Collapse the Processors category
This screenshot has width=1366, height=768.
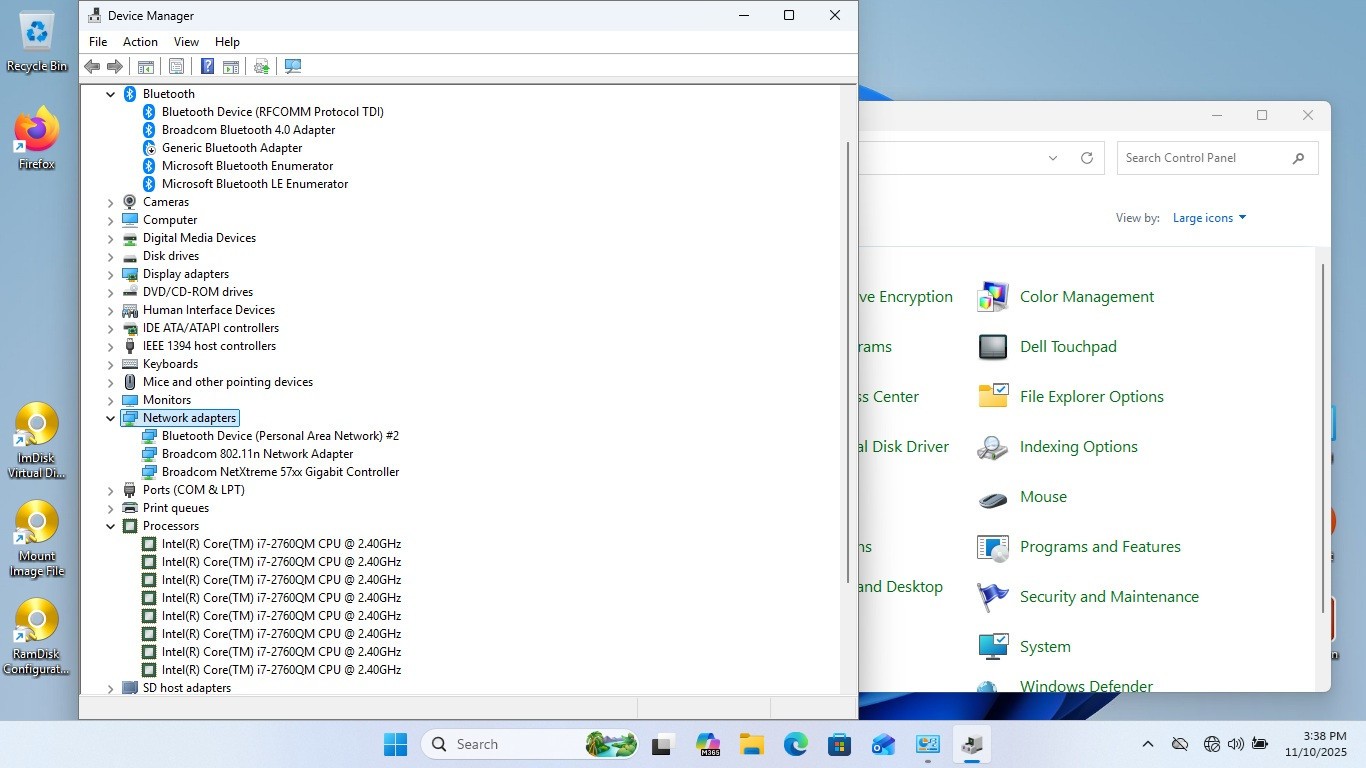click(111, 526)
